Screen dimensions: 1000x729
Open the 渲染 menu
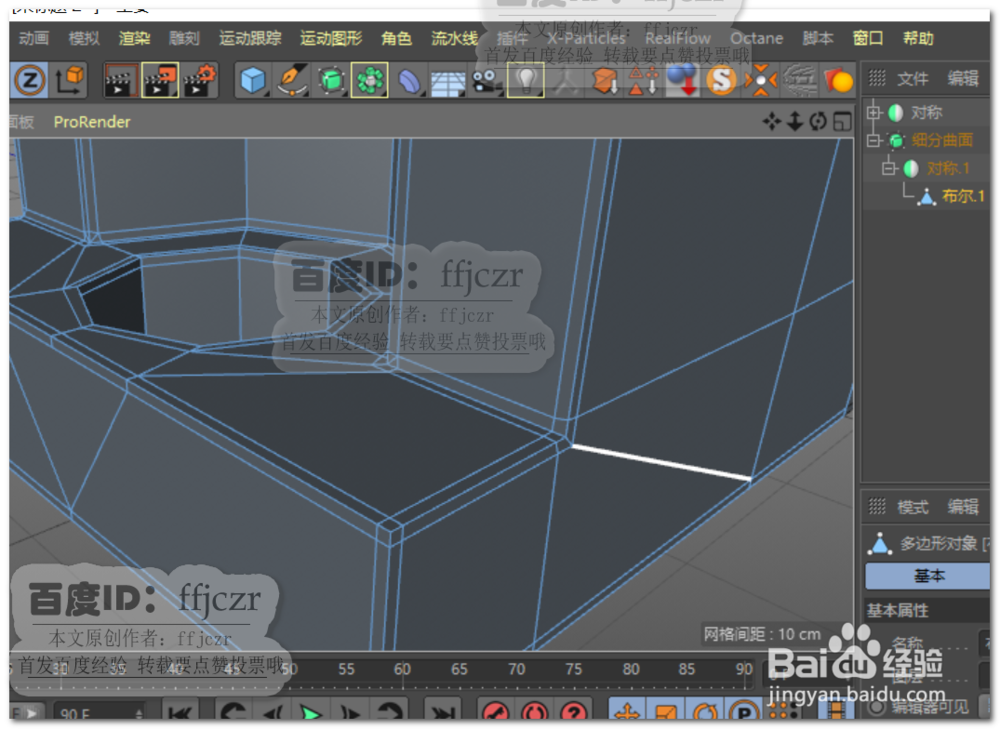click(x=134, y=38)
